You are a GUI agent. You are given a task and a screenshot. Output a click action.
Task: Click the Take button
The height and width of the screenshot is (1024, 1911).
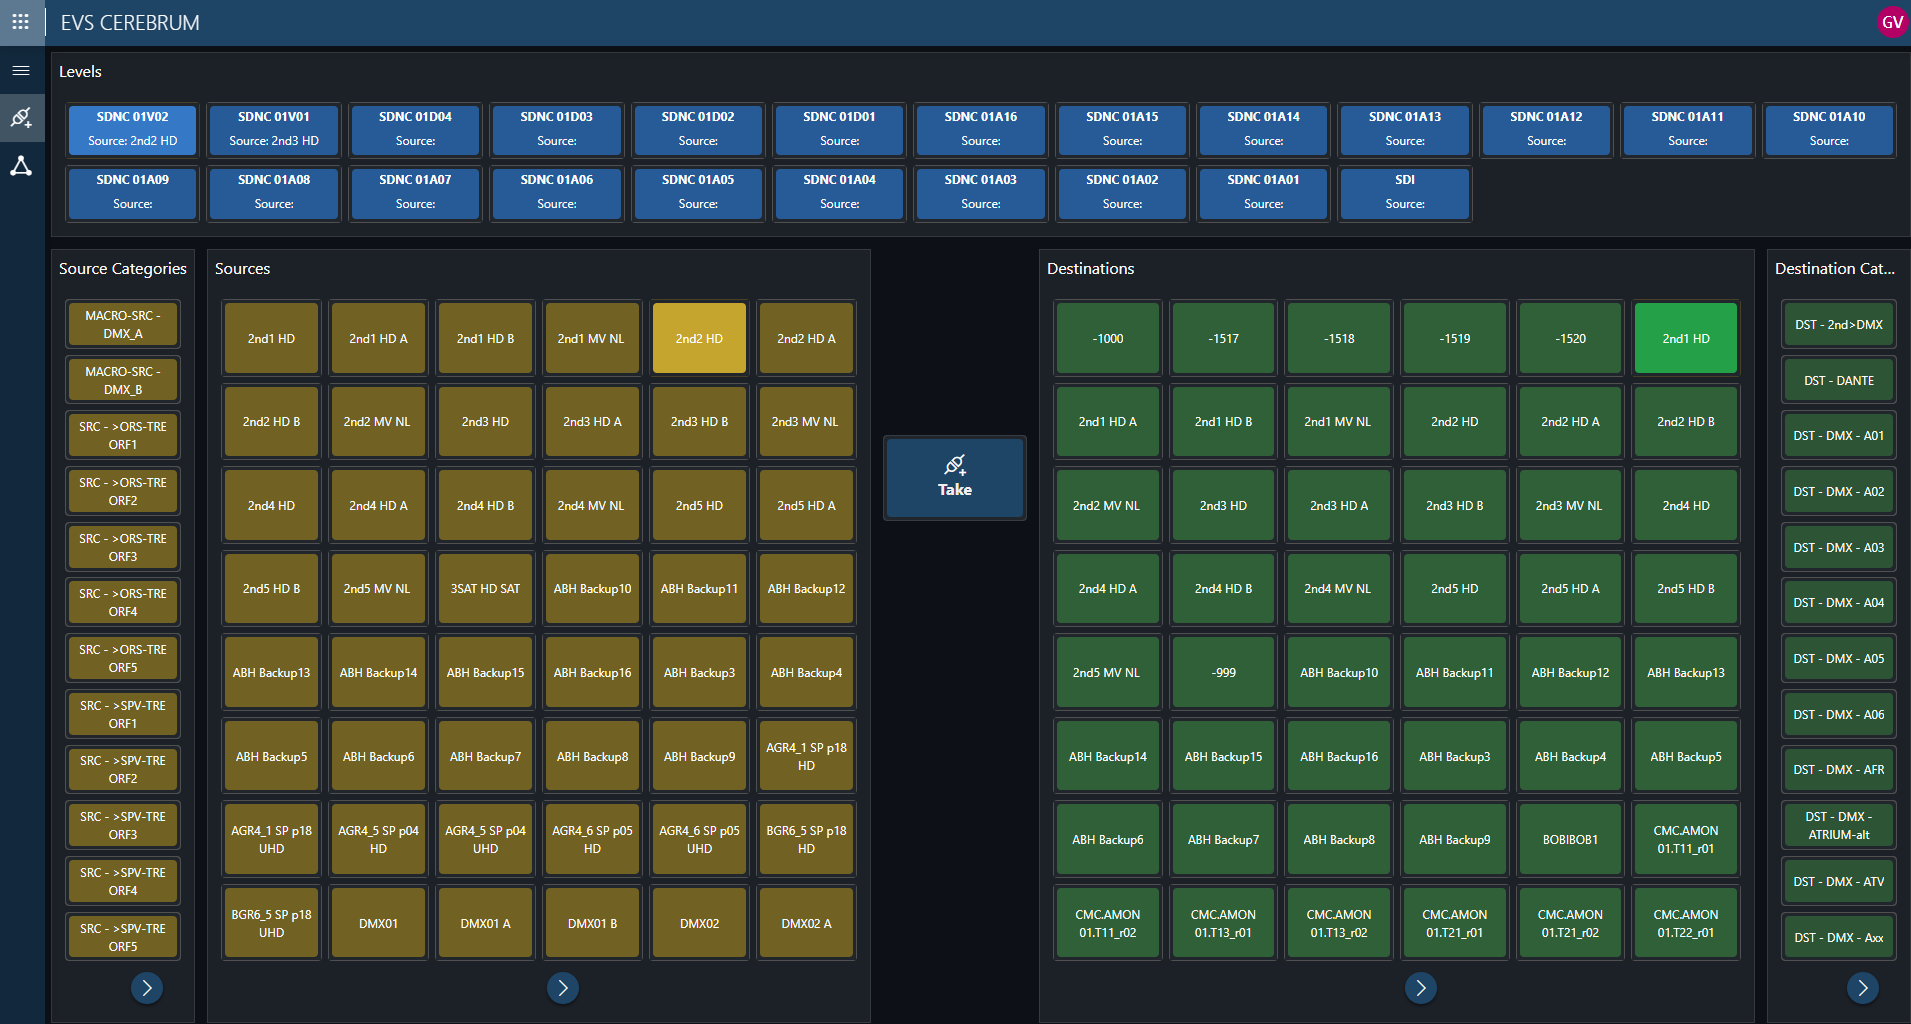[x=955, y=478]
